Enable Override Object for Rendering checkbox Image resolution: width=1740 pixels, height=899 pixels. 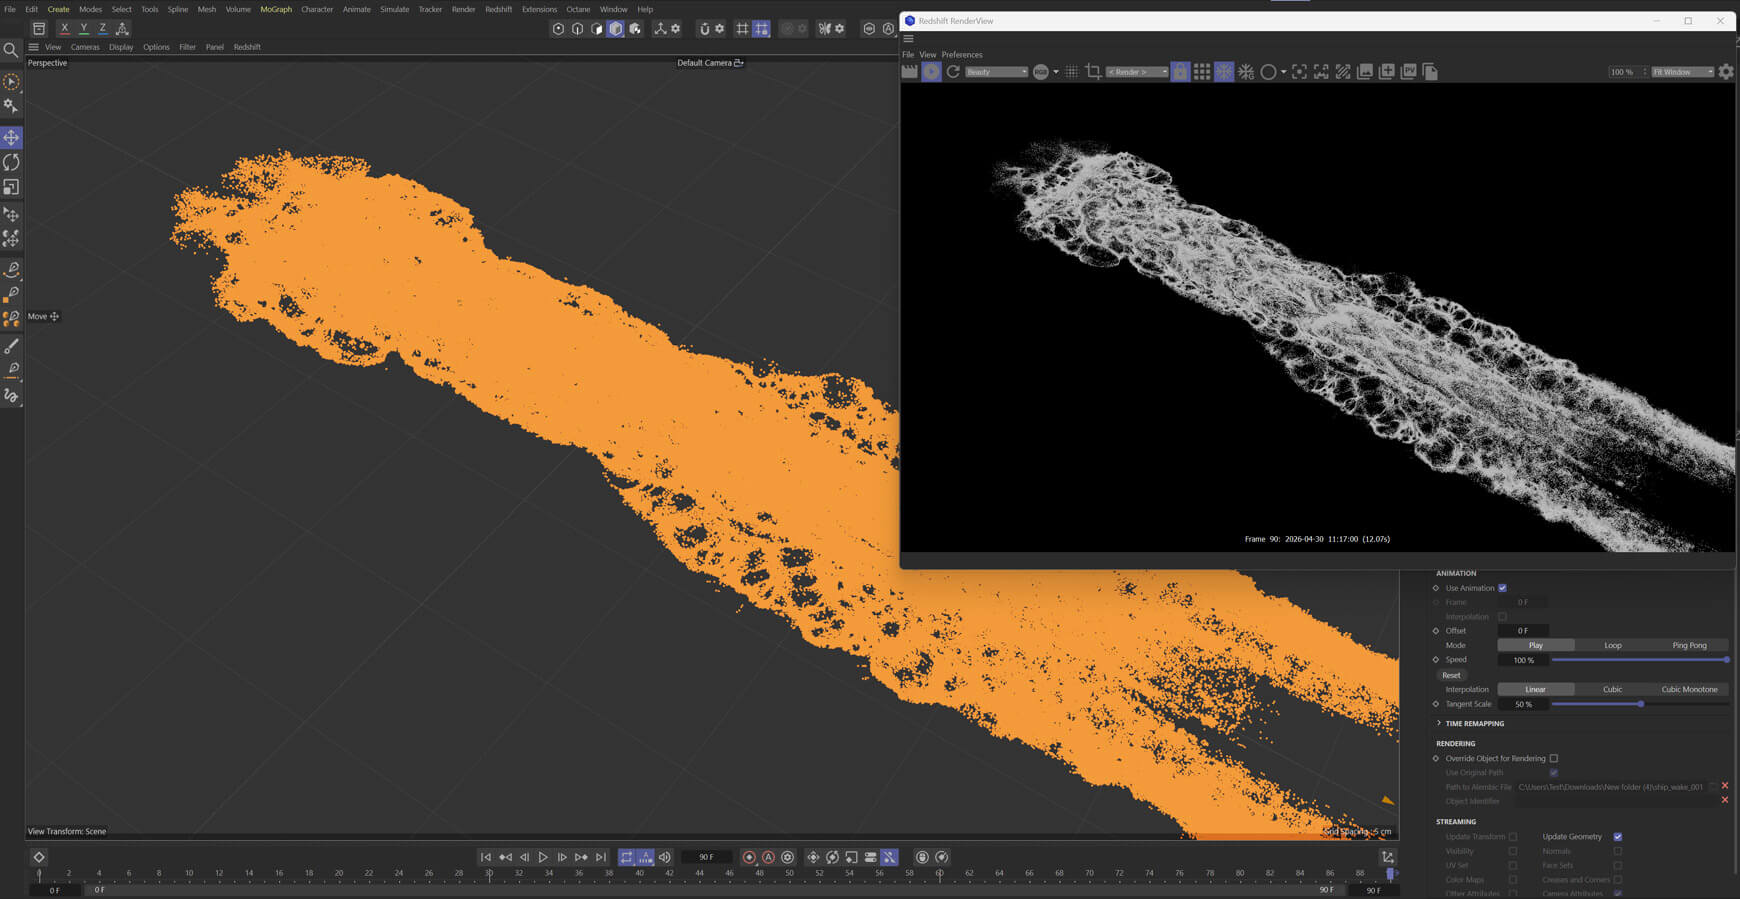click(1554, 758)
